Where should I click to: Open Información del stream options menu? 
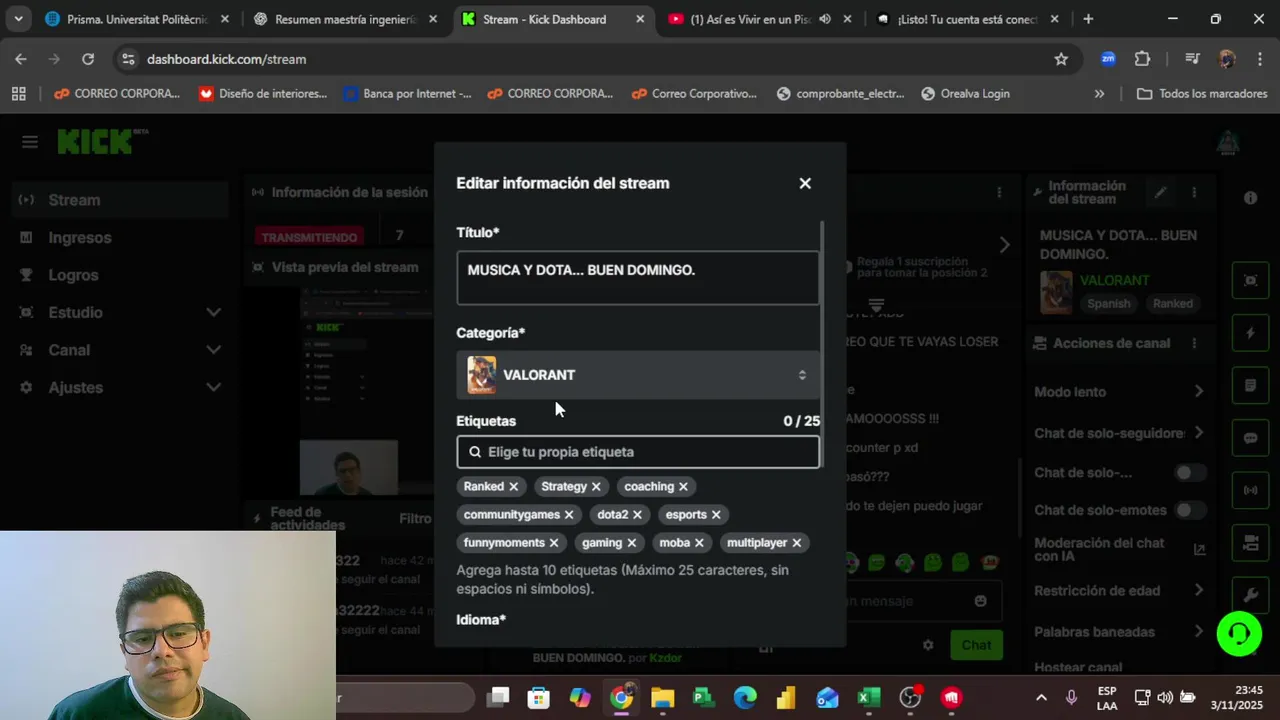click(1194, 192)
